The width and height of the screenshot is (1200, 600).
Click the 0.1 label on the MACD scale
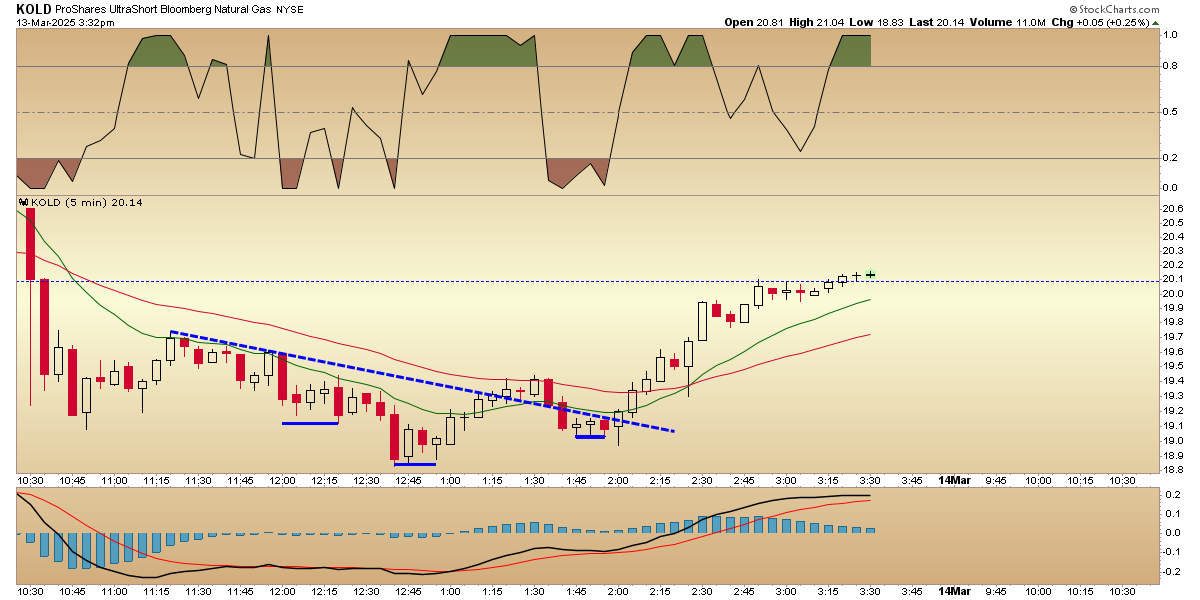point(1174,513)
